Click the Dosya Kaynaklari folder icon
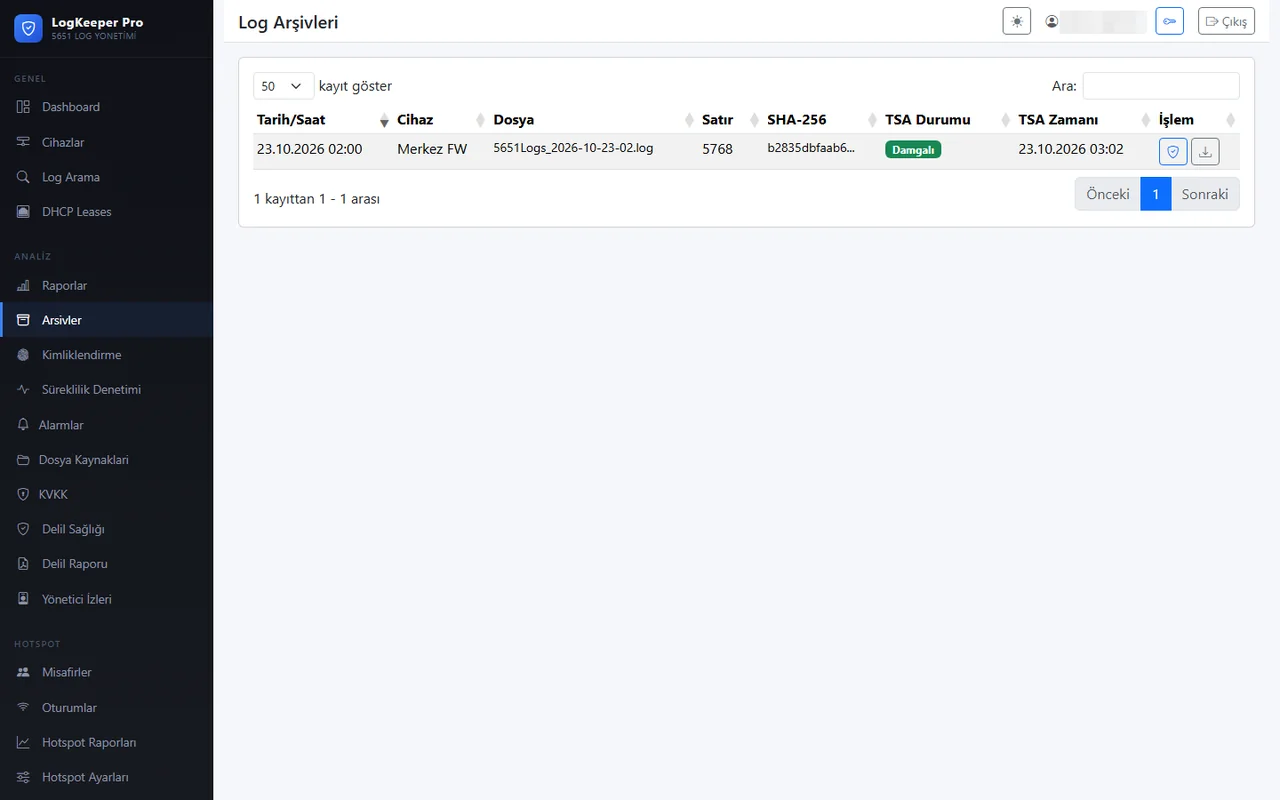Viewport: 1280px width, 800px height. click(x=24, y=460)
